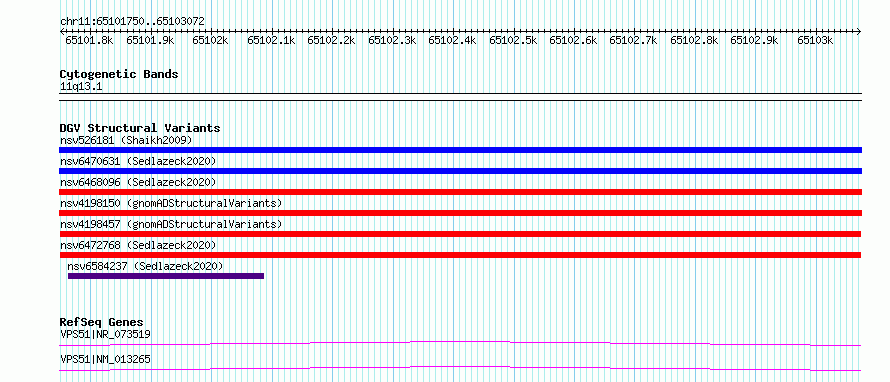Select the red bar below the nsv4198150 label
Viewport: 890px width, 382px height.
460,213
